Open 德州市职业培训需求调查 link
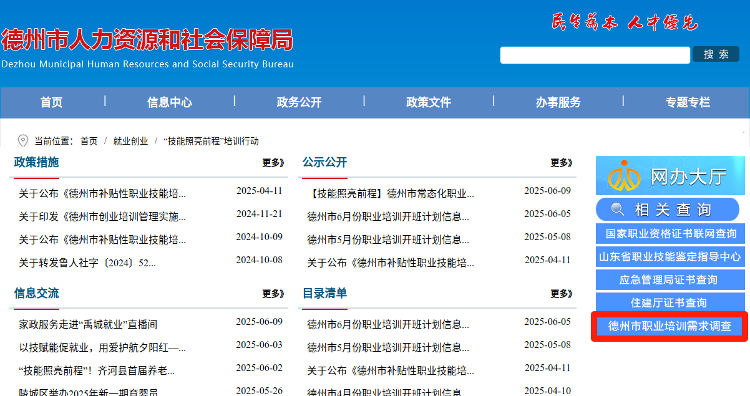The image size is (750, 396). [x=670, y=326]
